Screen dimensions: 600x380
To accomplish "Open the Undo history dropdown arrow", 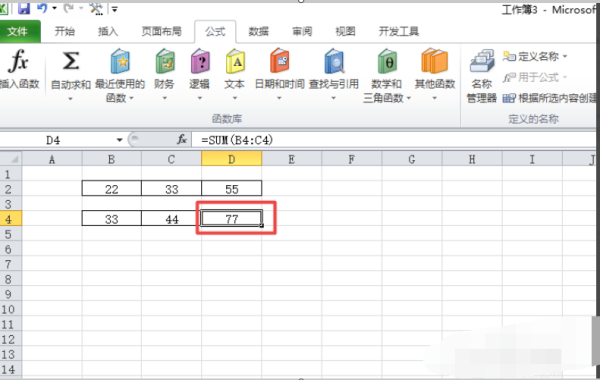I will (x=54, y=8).
